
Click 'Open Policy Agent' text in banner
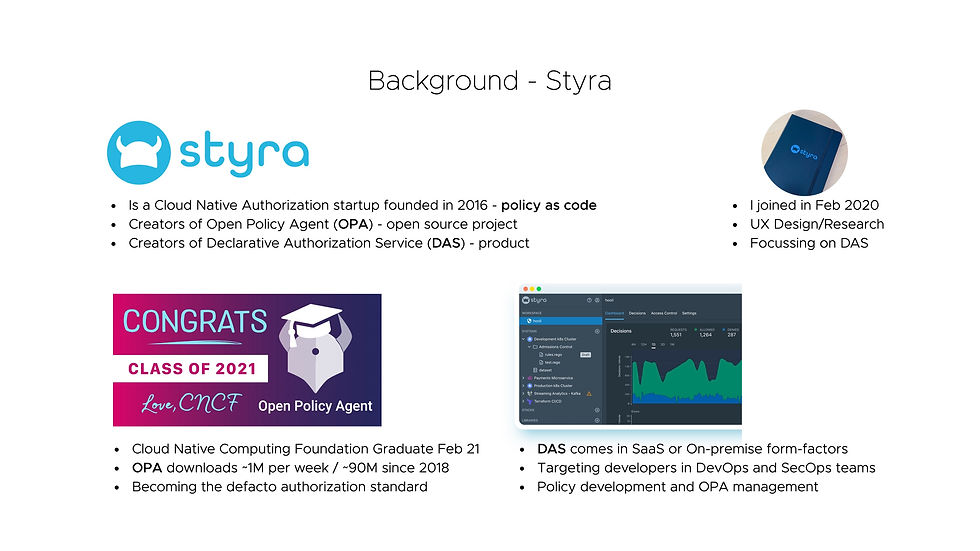click(x=315, y=406)
